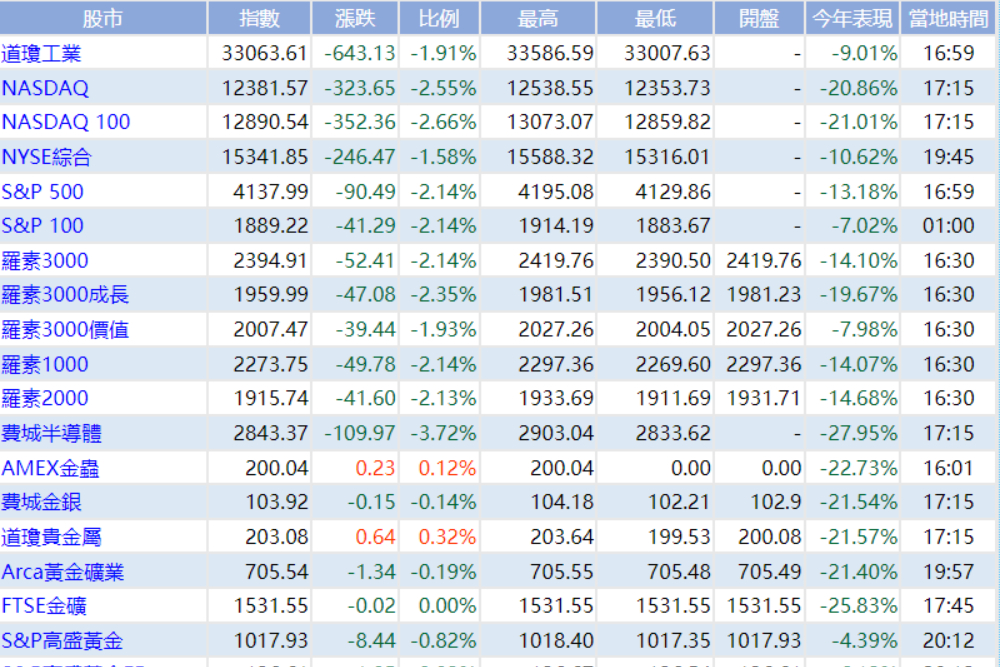Click the local time 20:12
This screenshot has width=1000, height=667.
click(x=948, y=641)
